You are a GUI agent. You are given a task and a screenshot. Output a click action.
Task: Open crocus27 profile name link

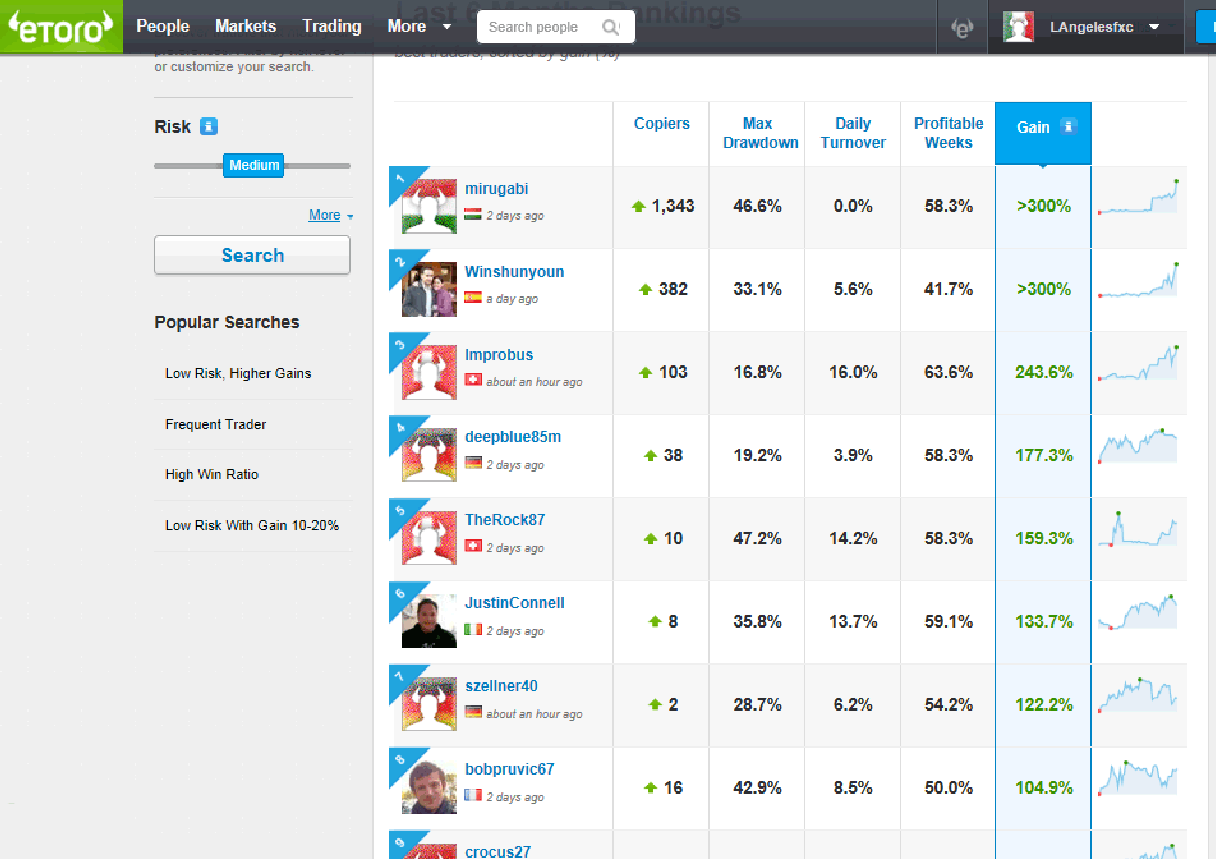[498, 851]
